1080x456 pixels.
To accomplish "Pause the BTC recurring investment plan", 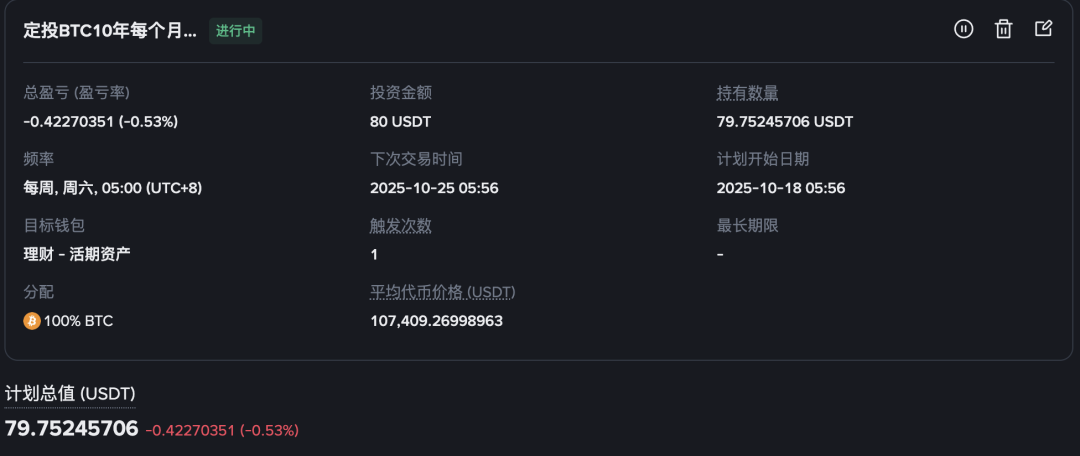I will point(963,29).
